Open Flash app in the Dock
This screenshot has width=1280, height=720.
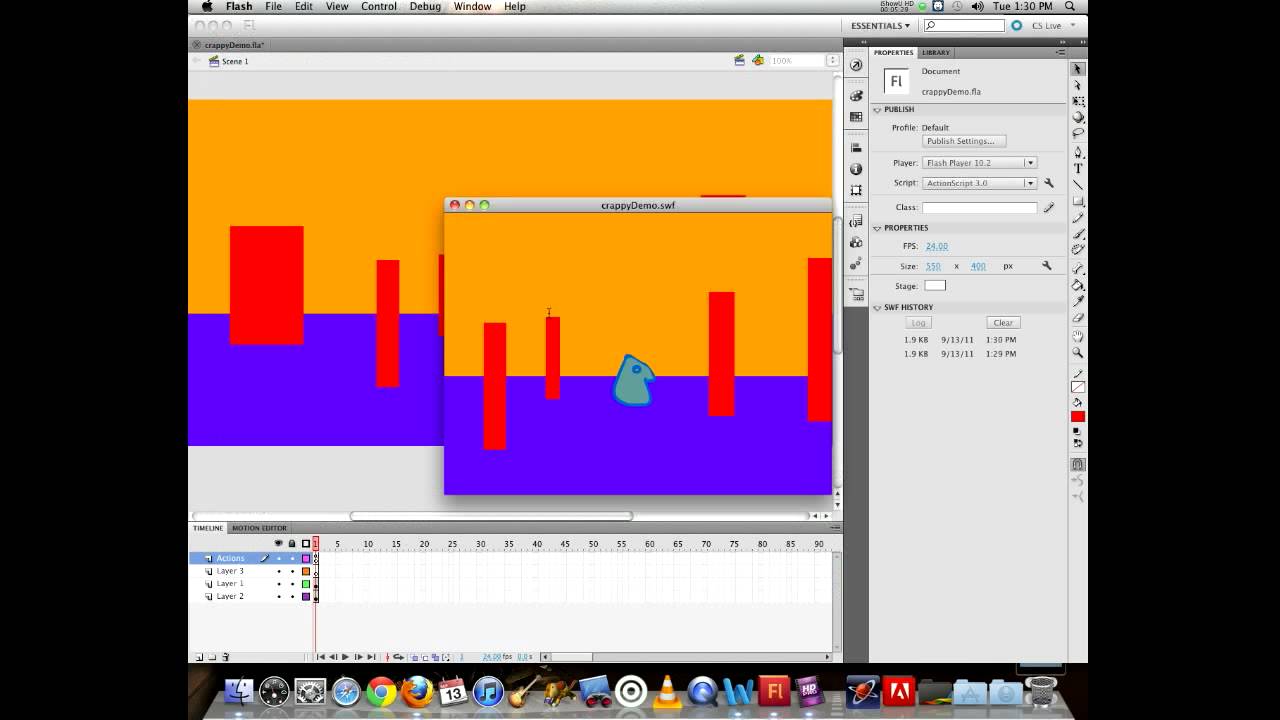pyautogui.click(x=774, y=691)
